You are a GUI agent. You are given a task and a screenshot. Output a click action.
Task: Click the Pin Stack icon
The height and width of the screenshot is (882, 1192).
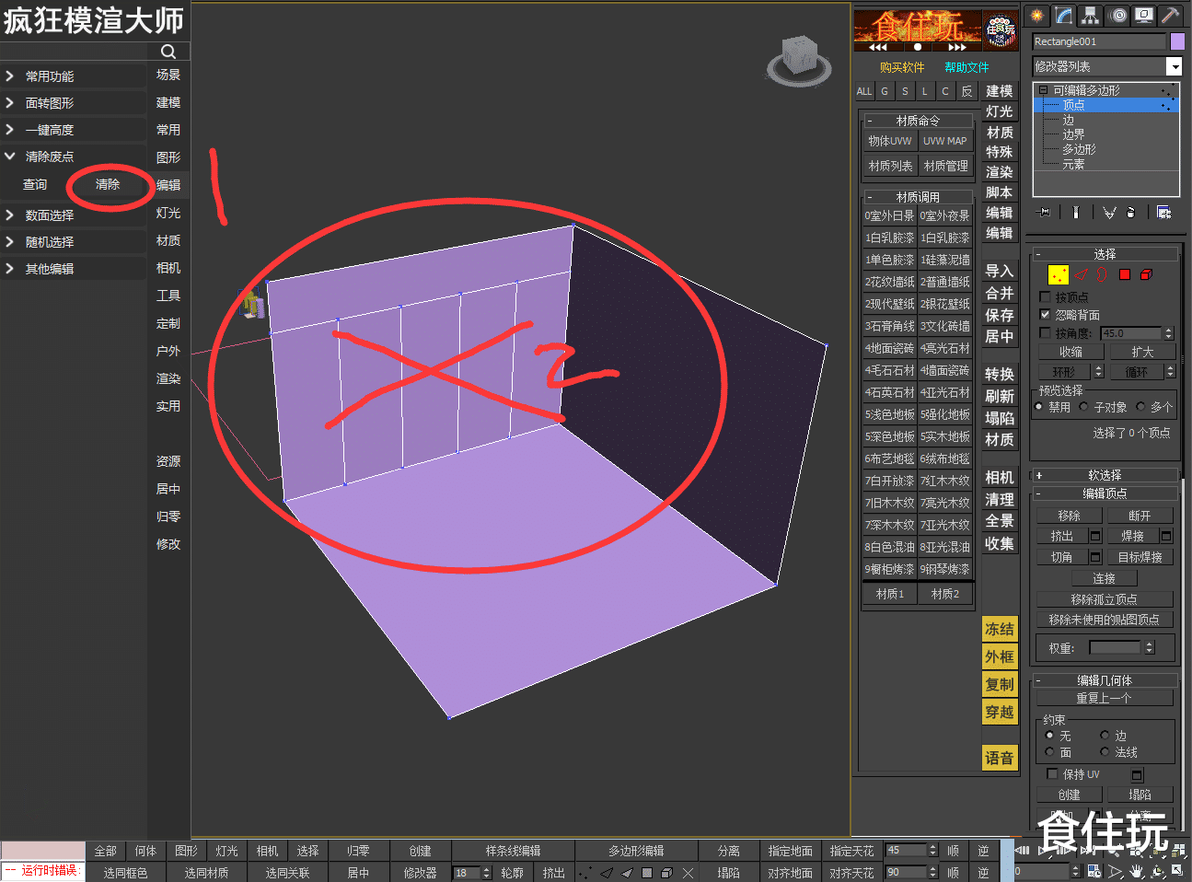pos(1045,212)
